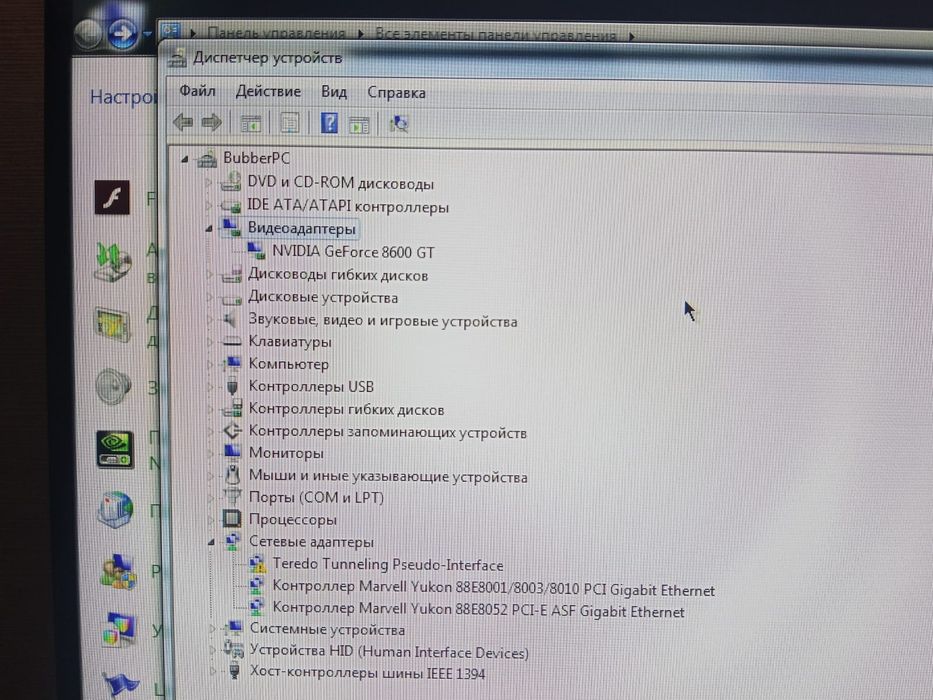Click Системные устройства label
The width and height of the screenshot is (933, 700).
[327, 629]
